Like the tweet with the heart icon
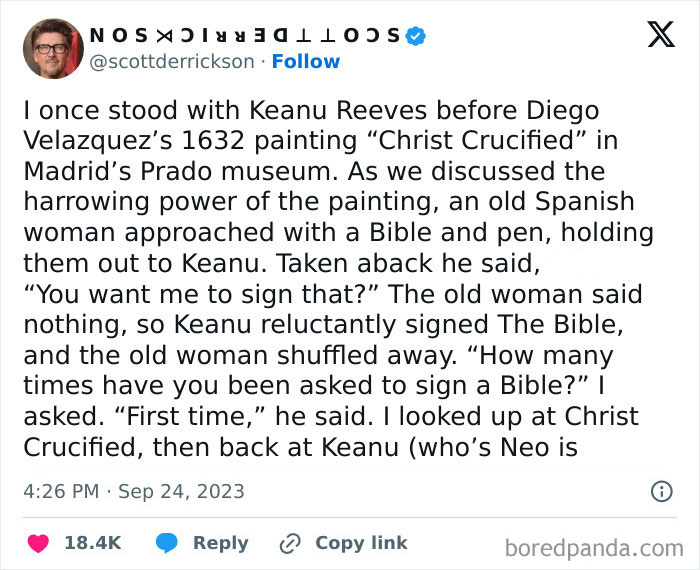This screenshot has width=700, height=570. coord(39,543)
